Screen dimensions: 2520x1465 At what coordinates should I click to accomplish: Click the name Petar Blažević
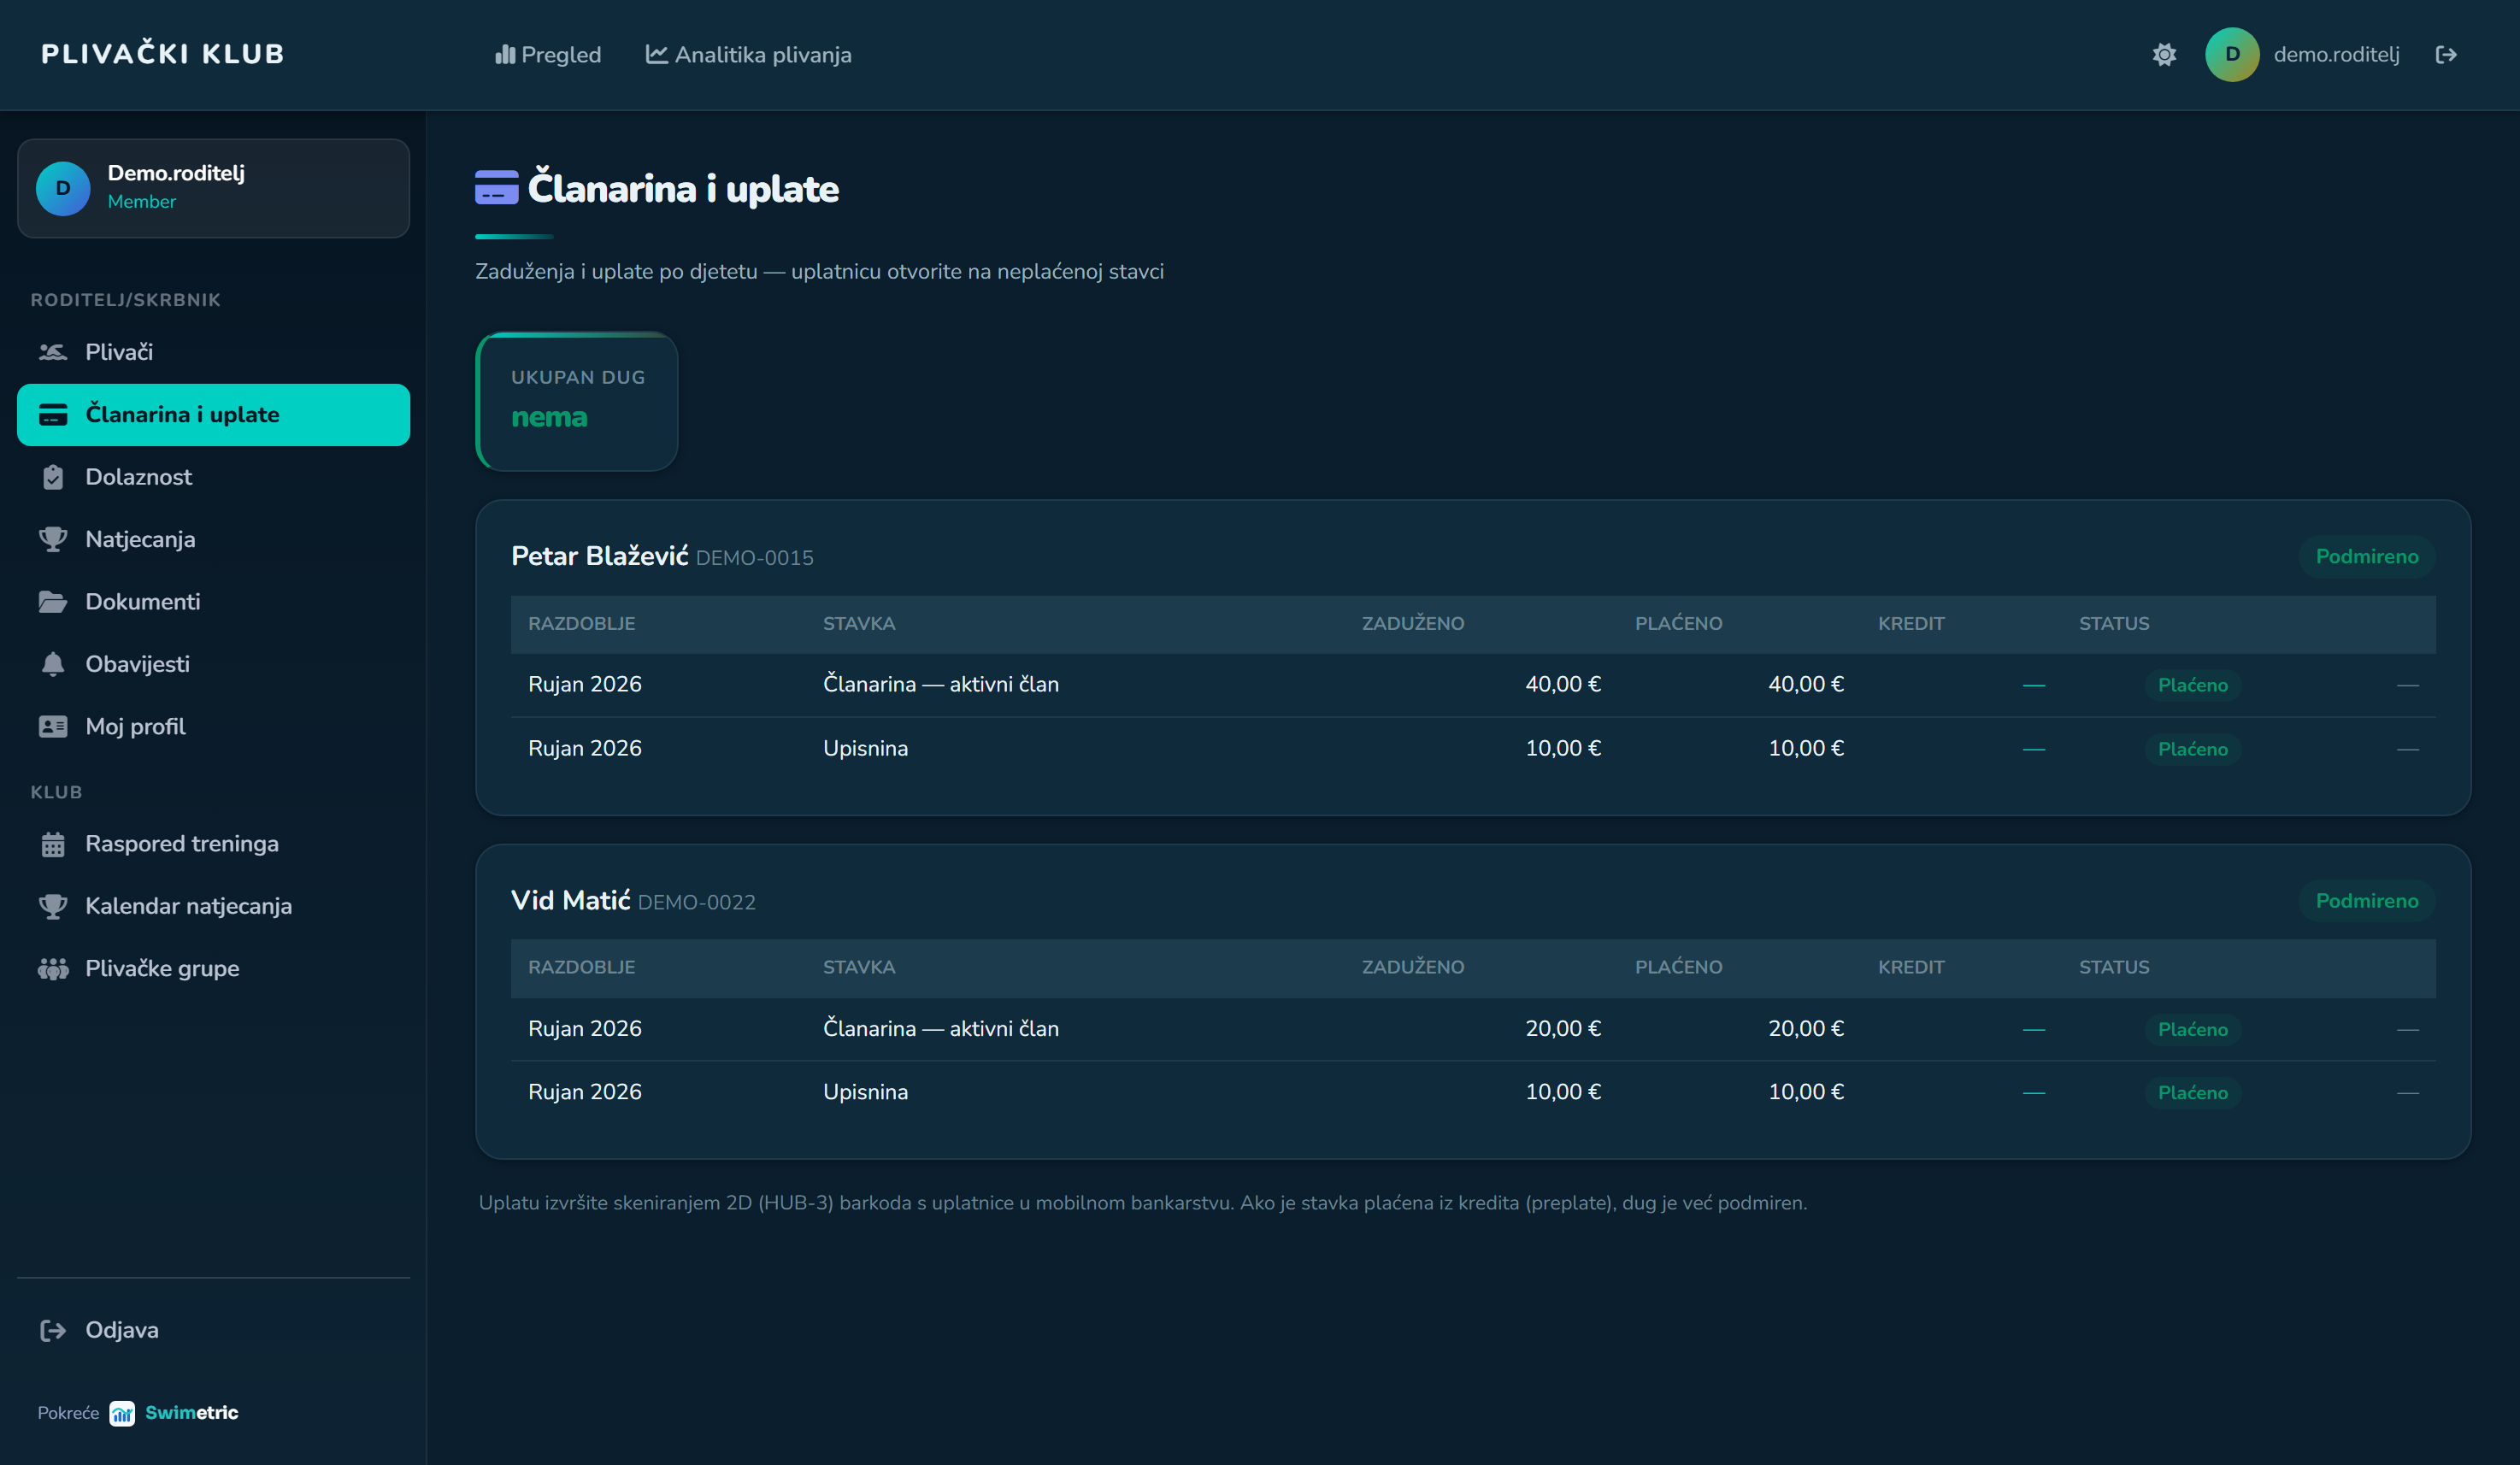[x=600, y=556]
